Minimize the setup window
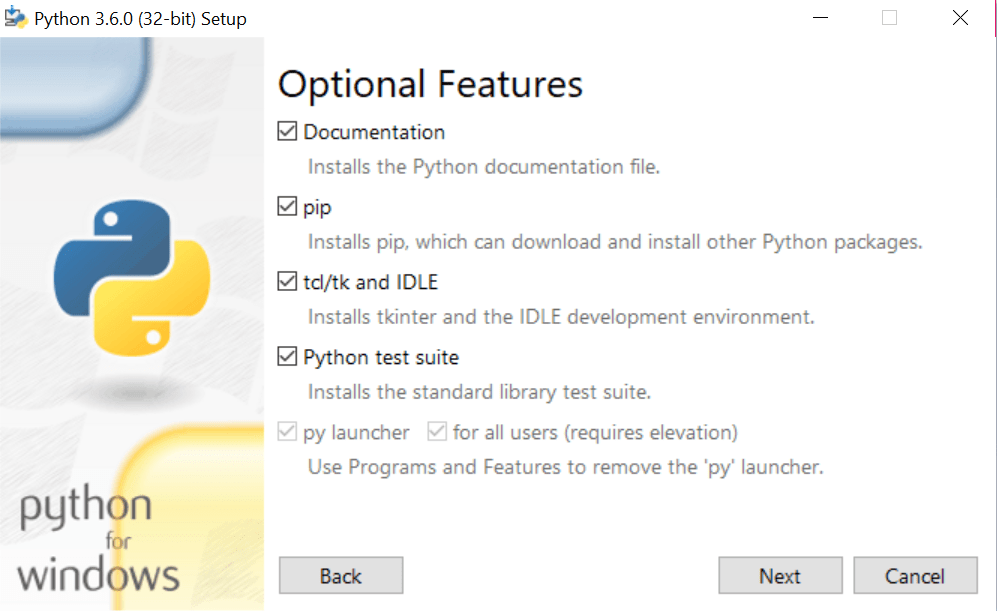The height and width of the screenshot is (611, 997). pyautogui.click(x=820, y=17)
